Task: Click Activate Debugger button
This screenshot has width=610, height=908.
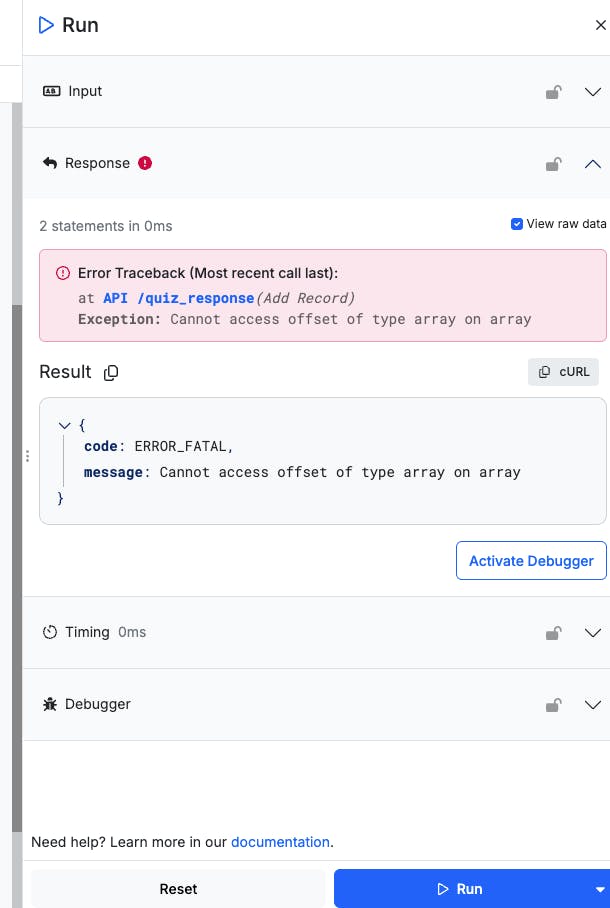Action: point(531,561)
